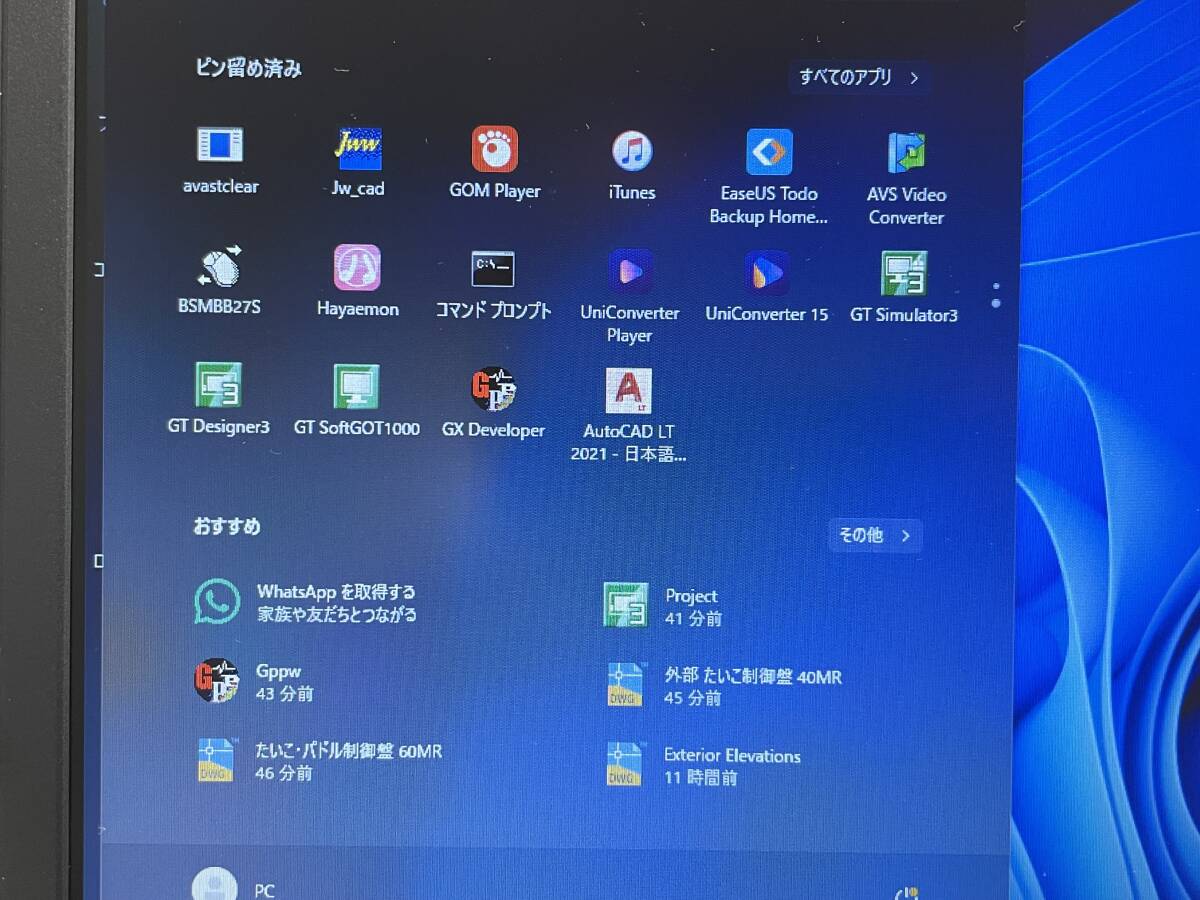Click the WhatsApp recommended icon

point(217,602)
